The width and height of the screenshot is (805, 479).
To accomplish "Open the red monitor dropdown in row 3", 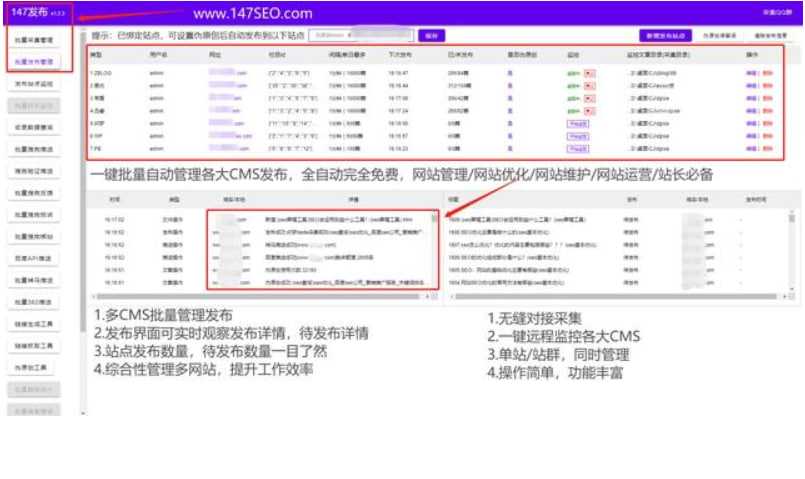I will 589,98.
